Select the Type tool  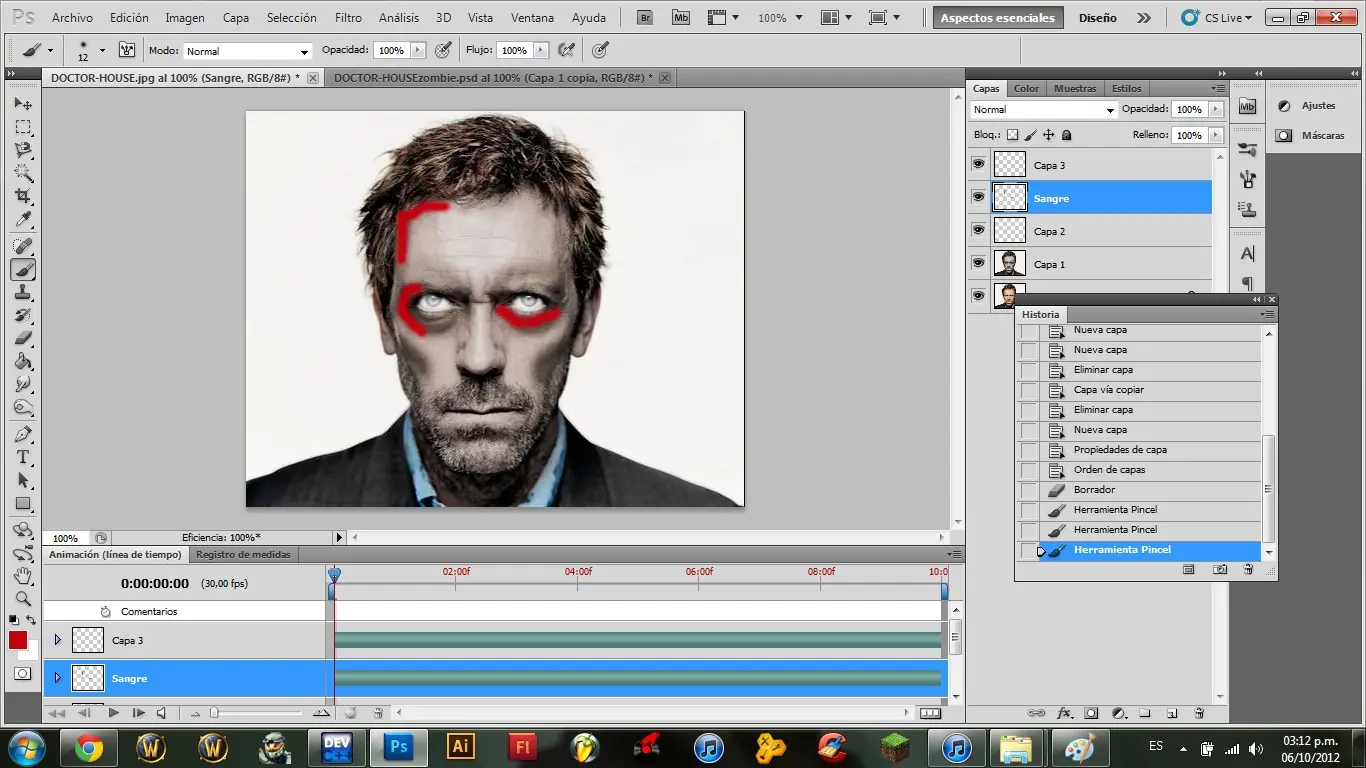coord(23,457)
